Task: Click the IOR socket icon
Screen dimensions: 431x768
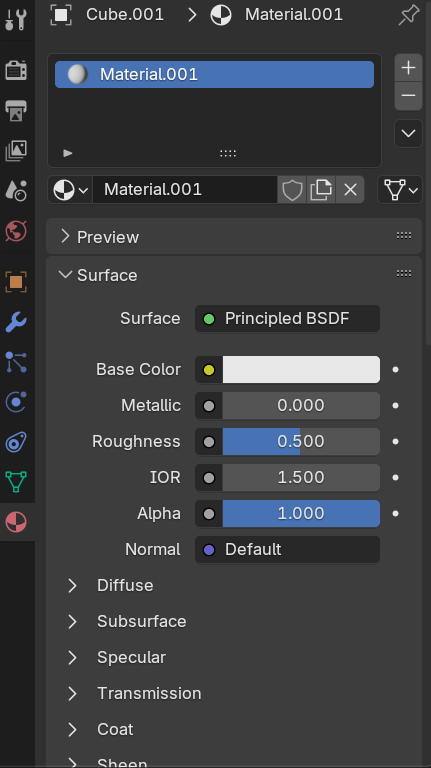Action: (209, 478)
